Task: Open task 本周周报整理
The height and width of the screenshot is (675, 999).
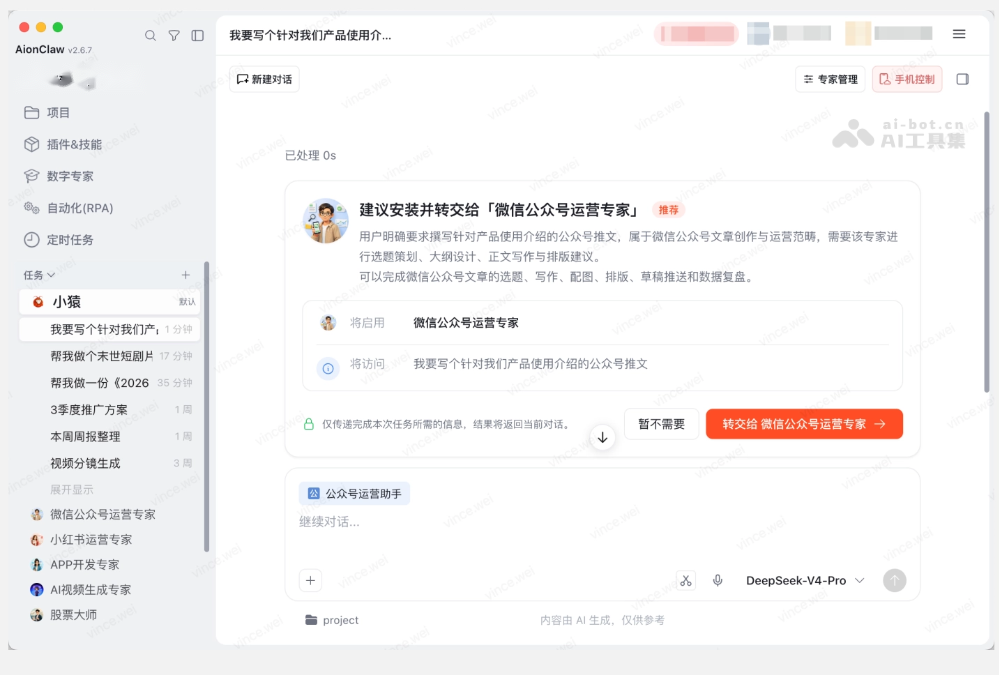Action: pyautogui.click(x=110, y=437)
